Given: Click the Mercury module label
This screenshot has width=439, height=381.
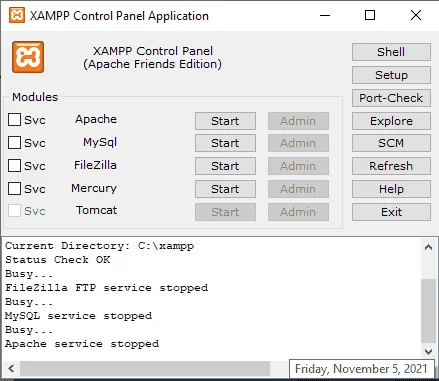Looking at the screenshot, I should (x=94, y=189).
